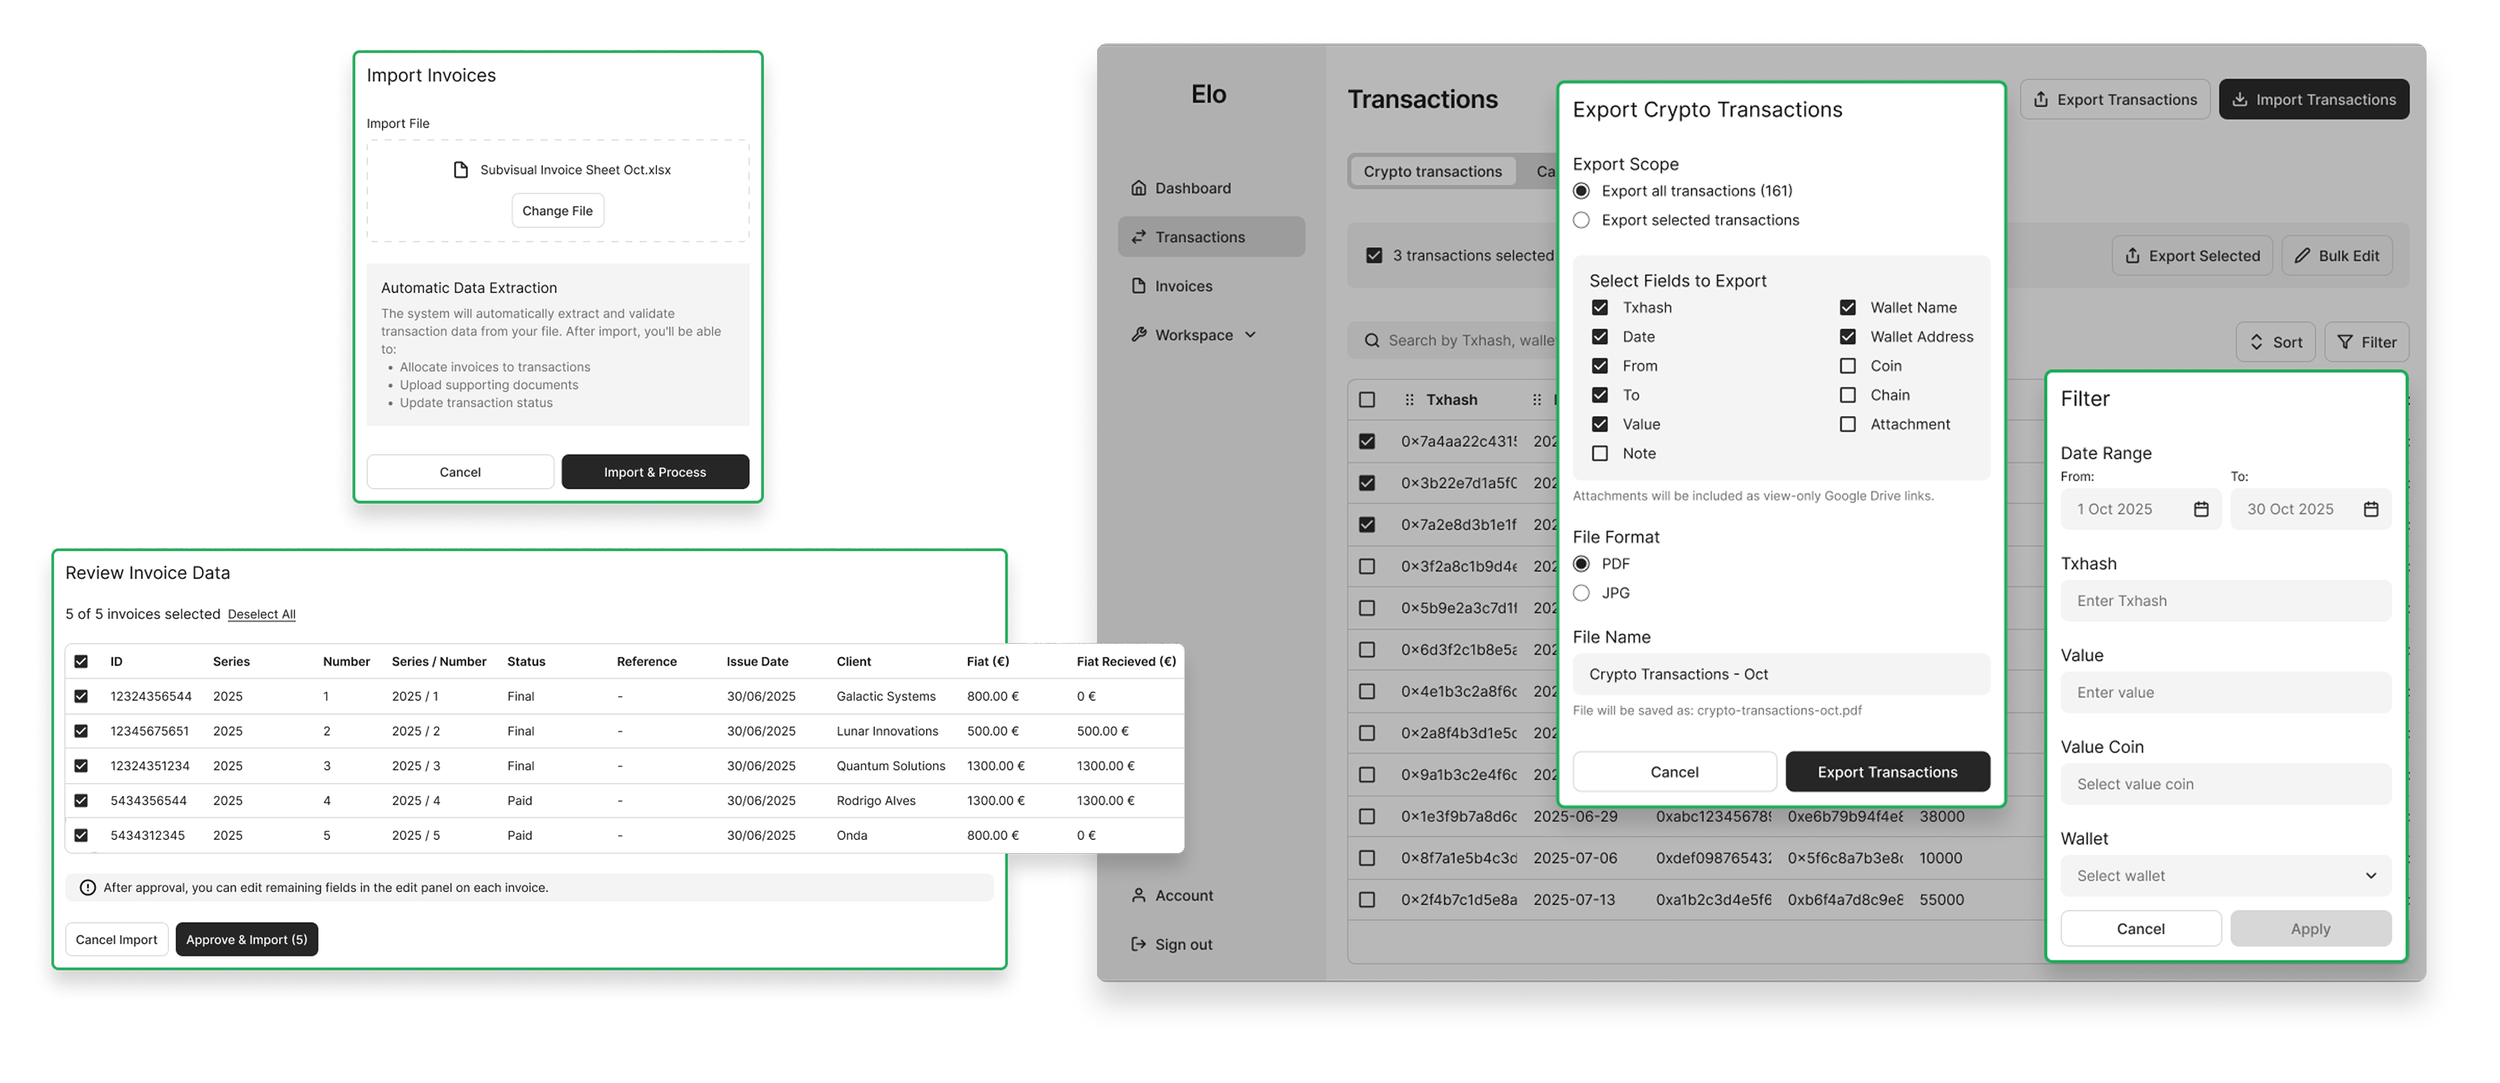Select the JPG file format option
The width and height of the screenshot is (2500, 1083).
click(1581, 593)
